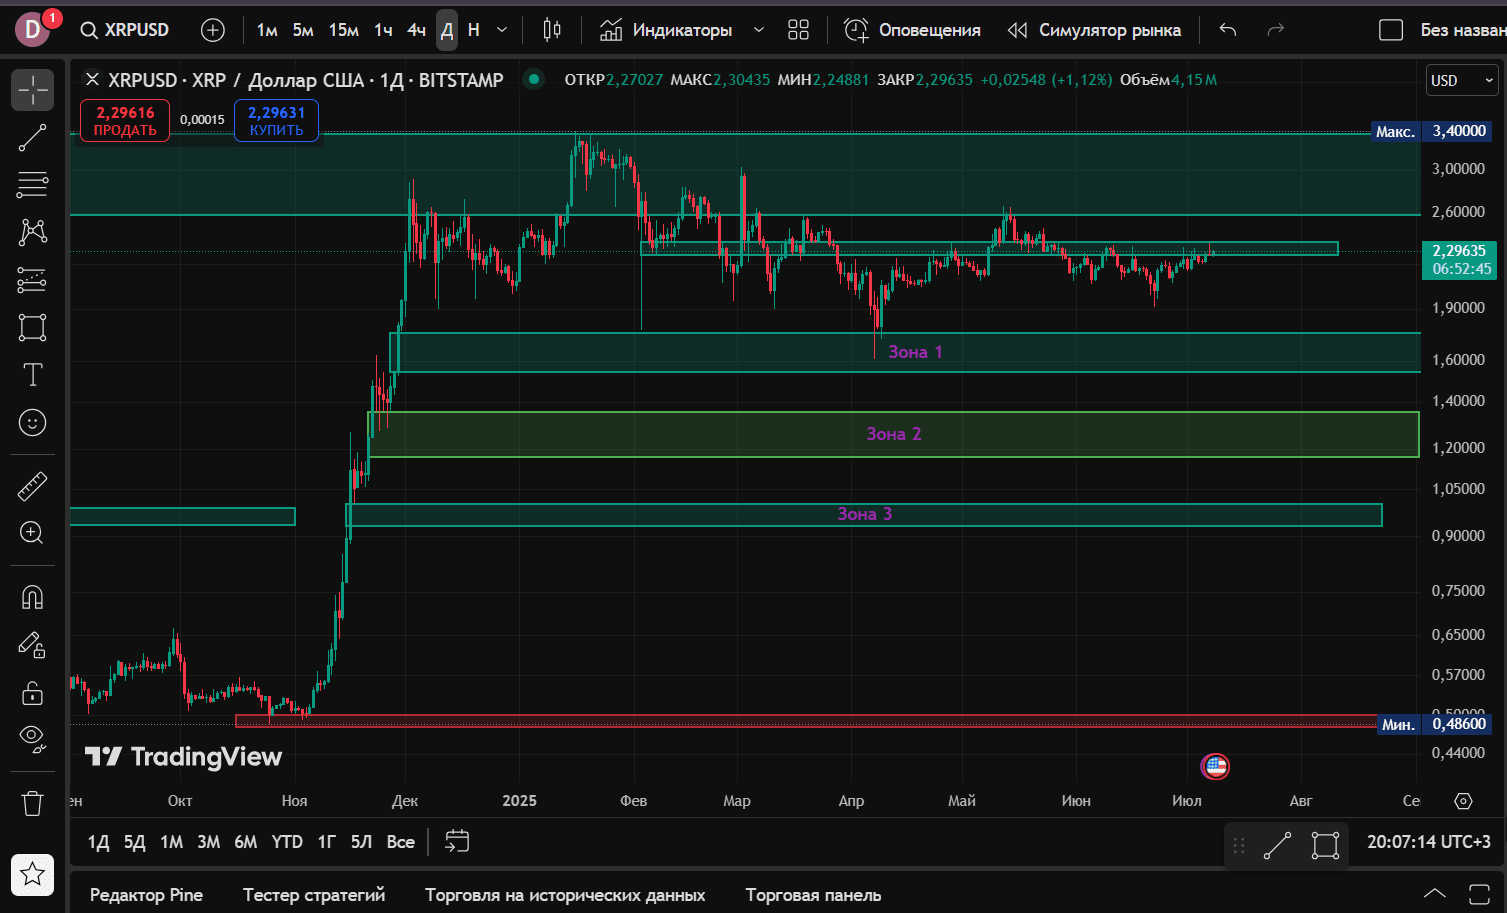Screen dimensions: 1507x913
Task: Open the emoji and icons tool
Action: click(32, 423)
